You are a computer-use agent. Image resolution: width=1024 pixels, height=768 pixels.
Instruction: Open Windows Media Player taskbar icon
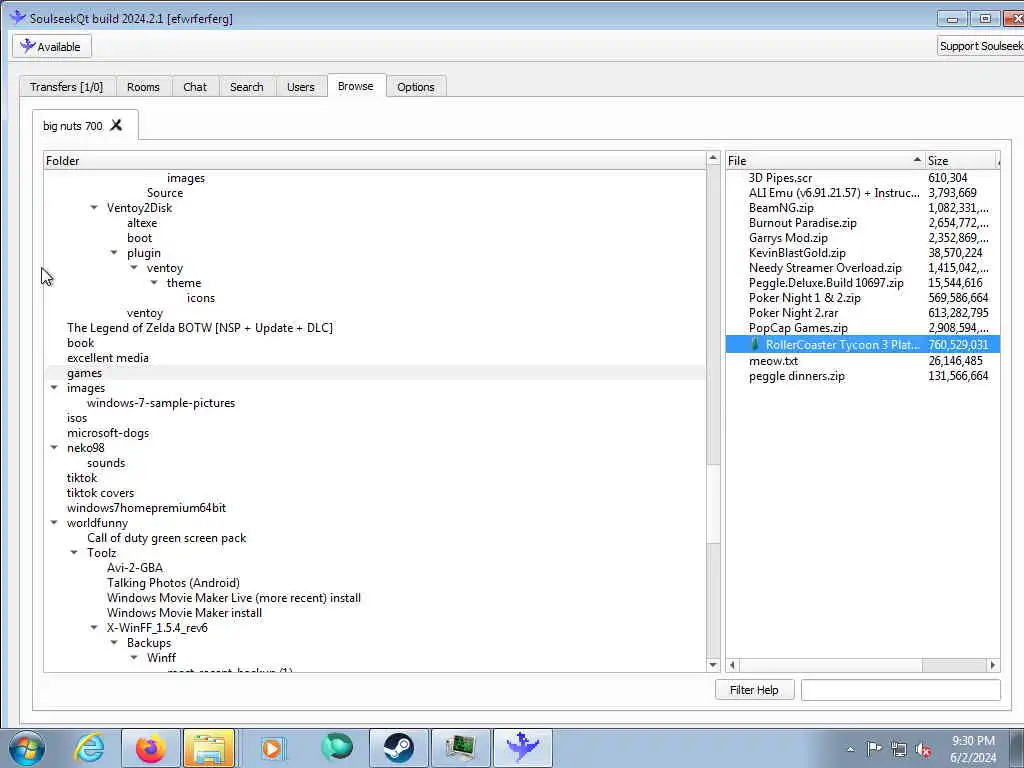click(x=272, y=748)
